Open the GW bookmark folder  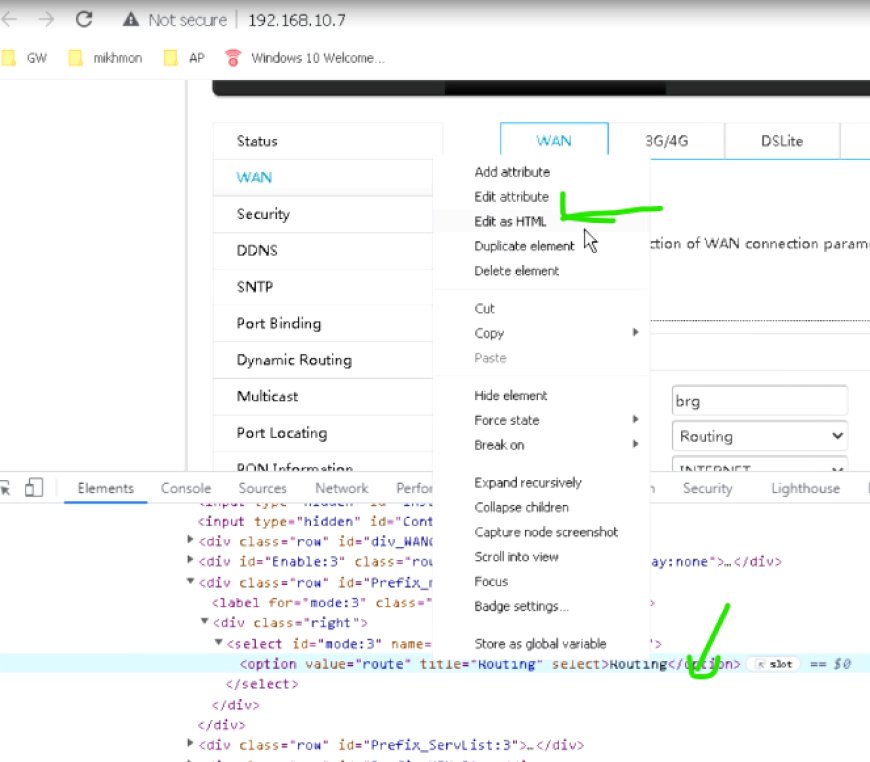point(24,58)
